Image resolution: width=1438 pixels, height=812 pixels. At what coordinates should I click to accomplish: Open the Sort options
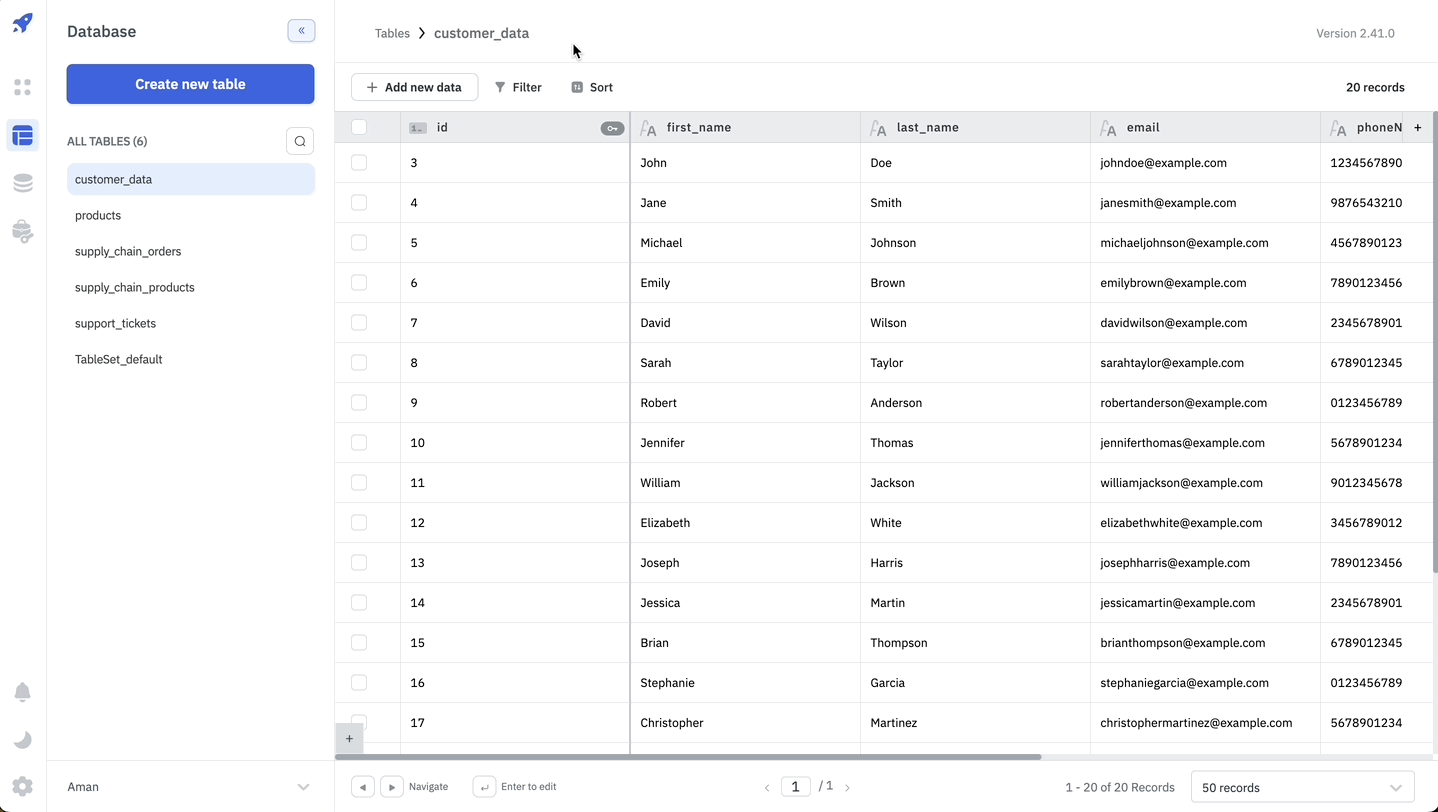(592, 87)
